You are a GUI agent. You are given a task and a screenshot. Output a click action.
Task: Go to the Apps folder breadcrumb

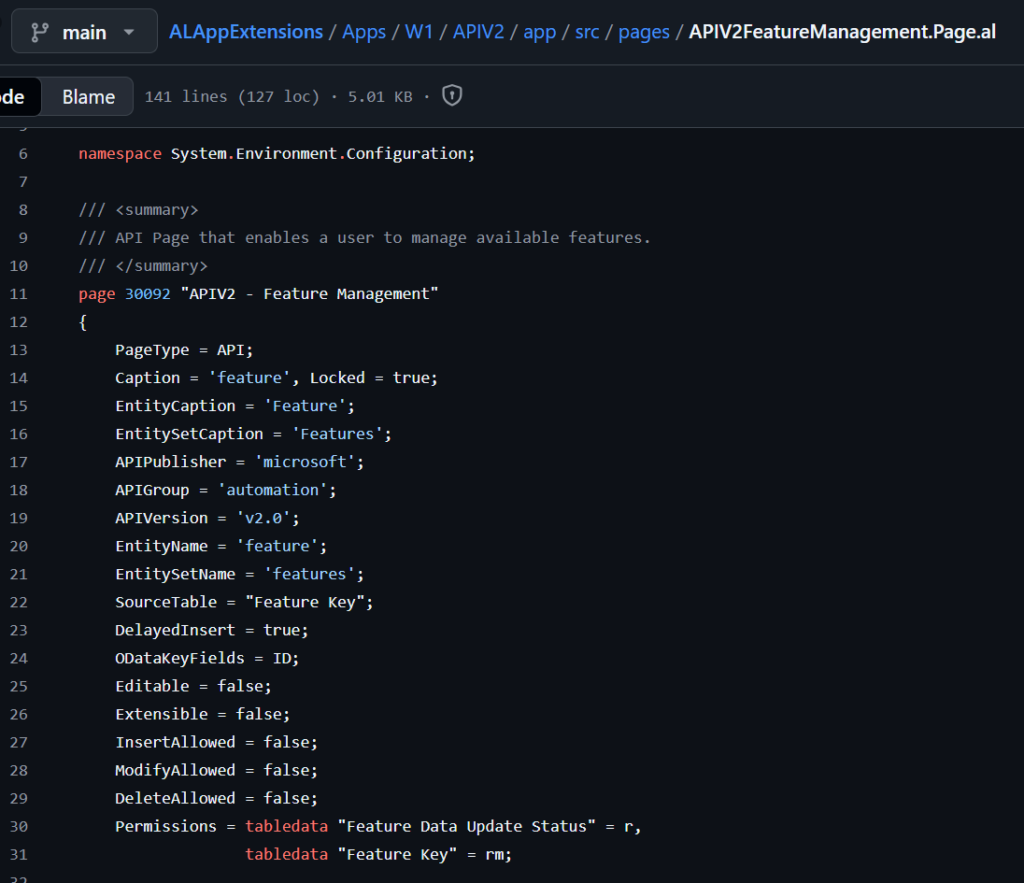pos(364,32)
